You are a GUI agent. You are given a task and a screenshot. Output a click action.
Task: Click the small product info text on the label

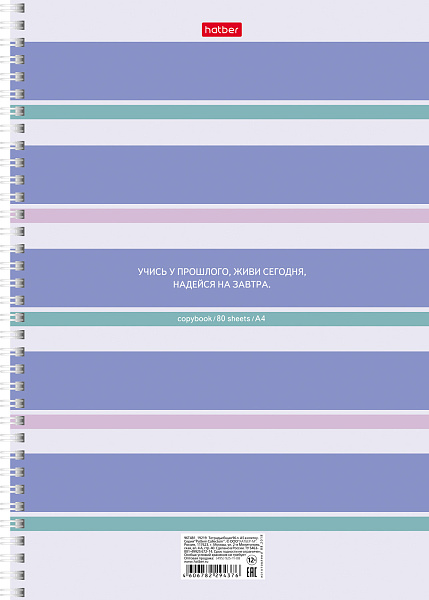coord(222,548)
